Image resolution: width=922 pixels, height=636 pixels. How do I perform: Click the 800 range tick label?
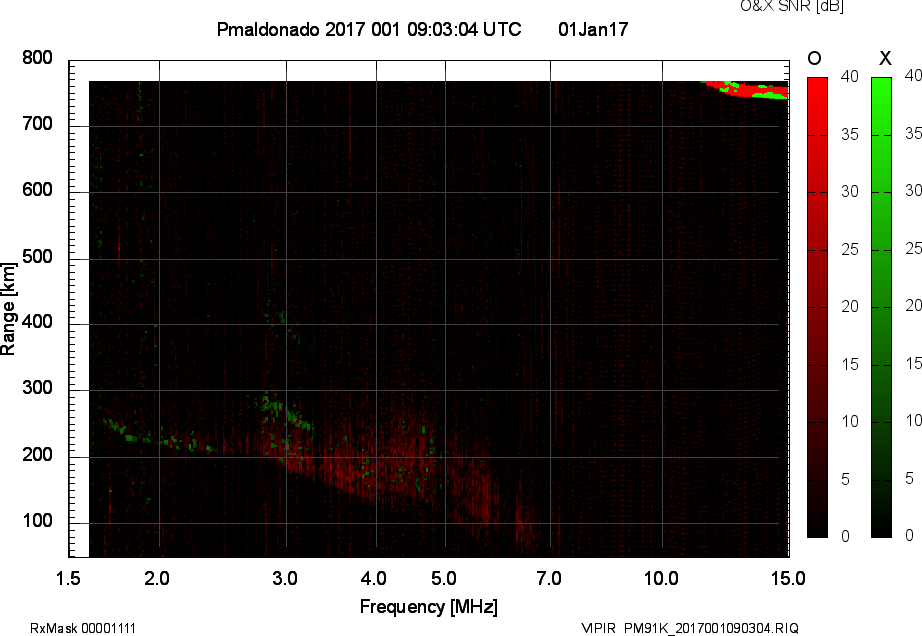click(x=37, y=58)
